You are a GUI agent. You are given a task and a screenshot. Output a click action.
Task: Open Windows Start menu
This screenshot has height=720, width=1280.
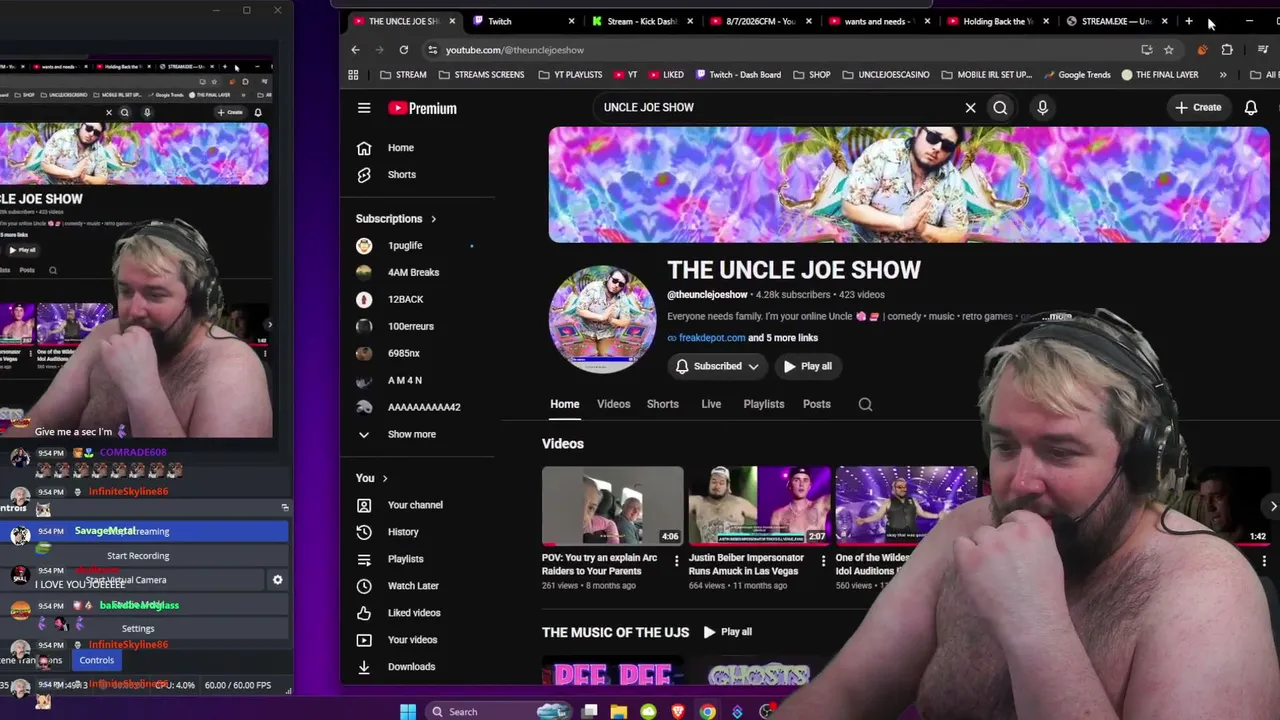coord(408,712)
